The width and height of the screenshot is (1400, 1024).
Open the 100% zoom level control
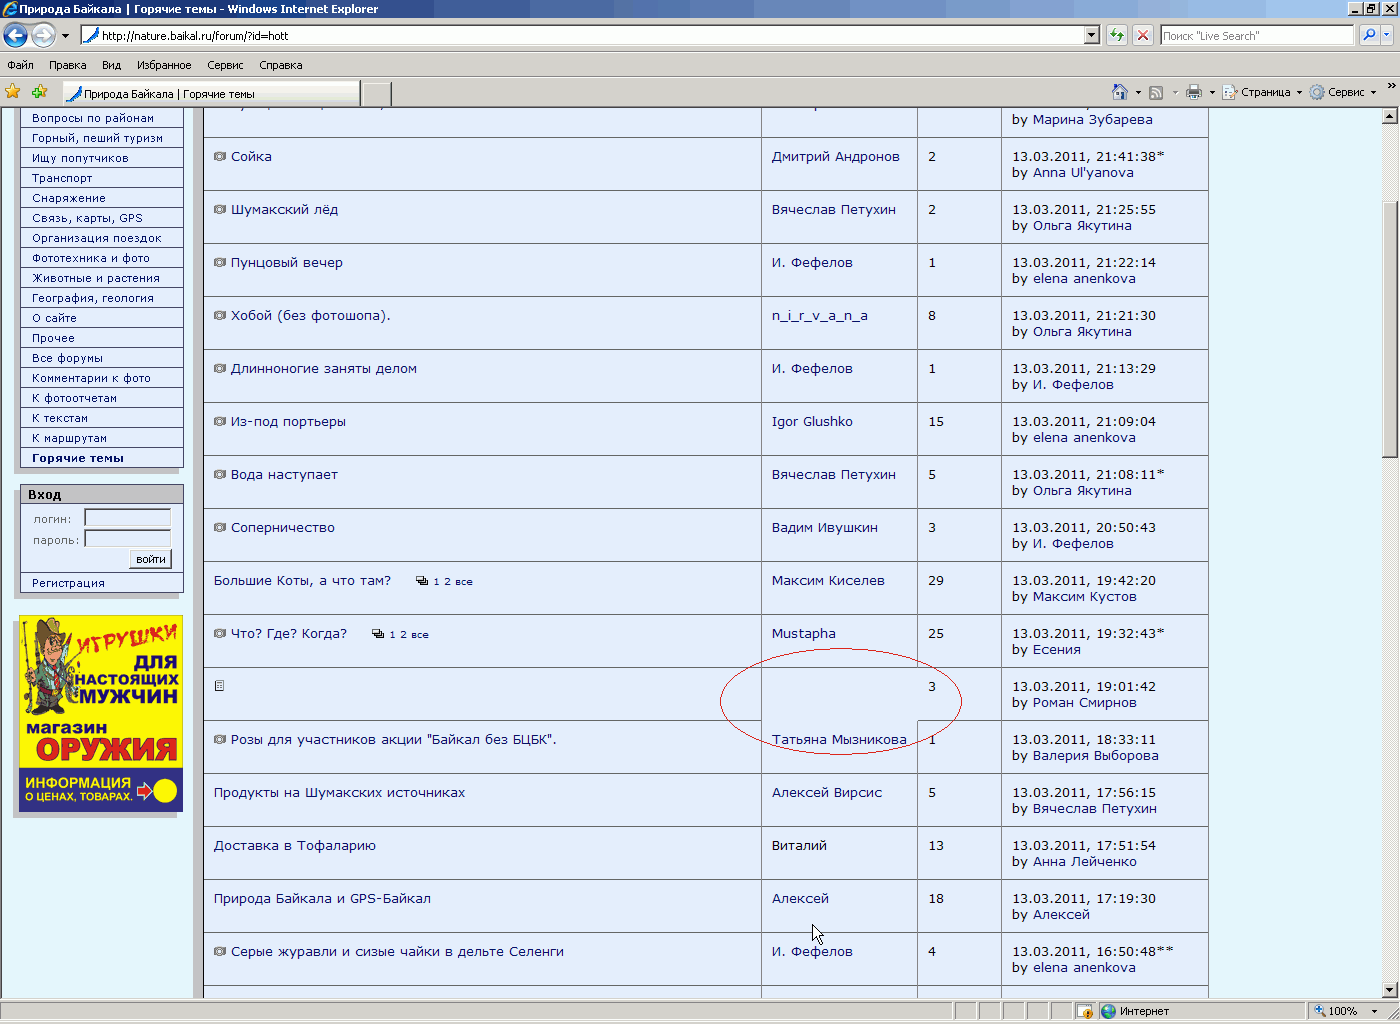[x=1347, y=1011]
